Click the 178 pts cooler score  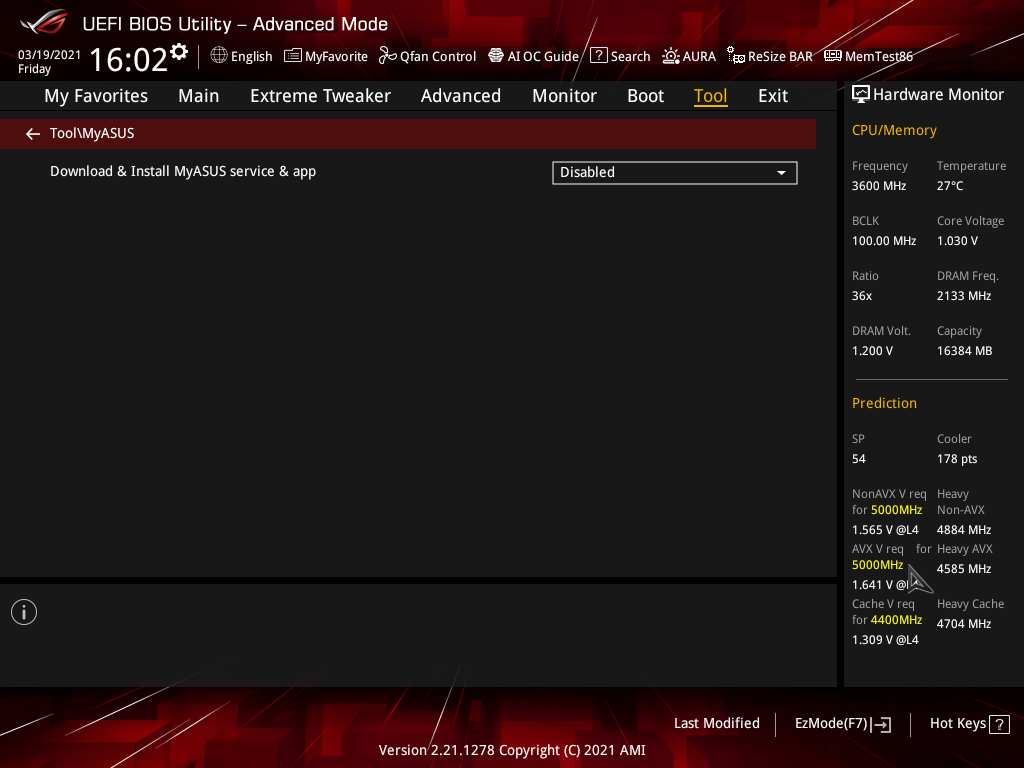(x=957, y=459)
